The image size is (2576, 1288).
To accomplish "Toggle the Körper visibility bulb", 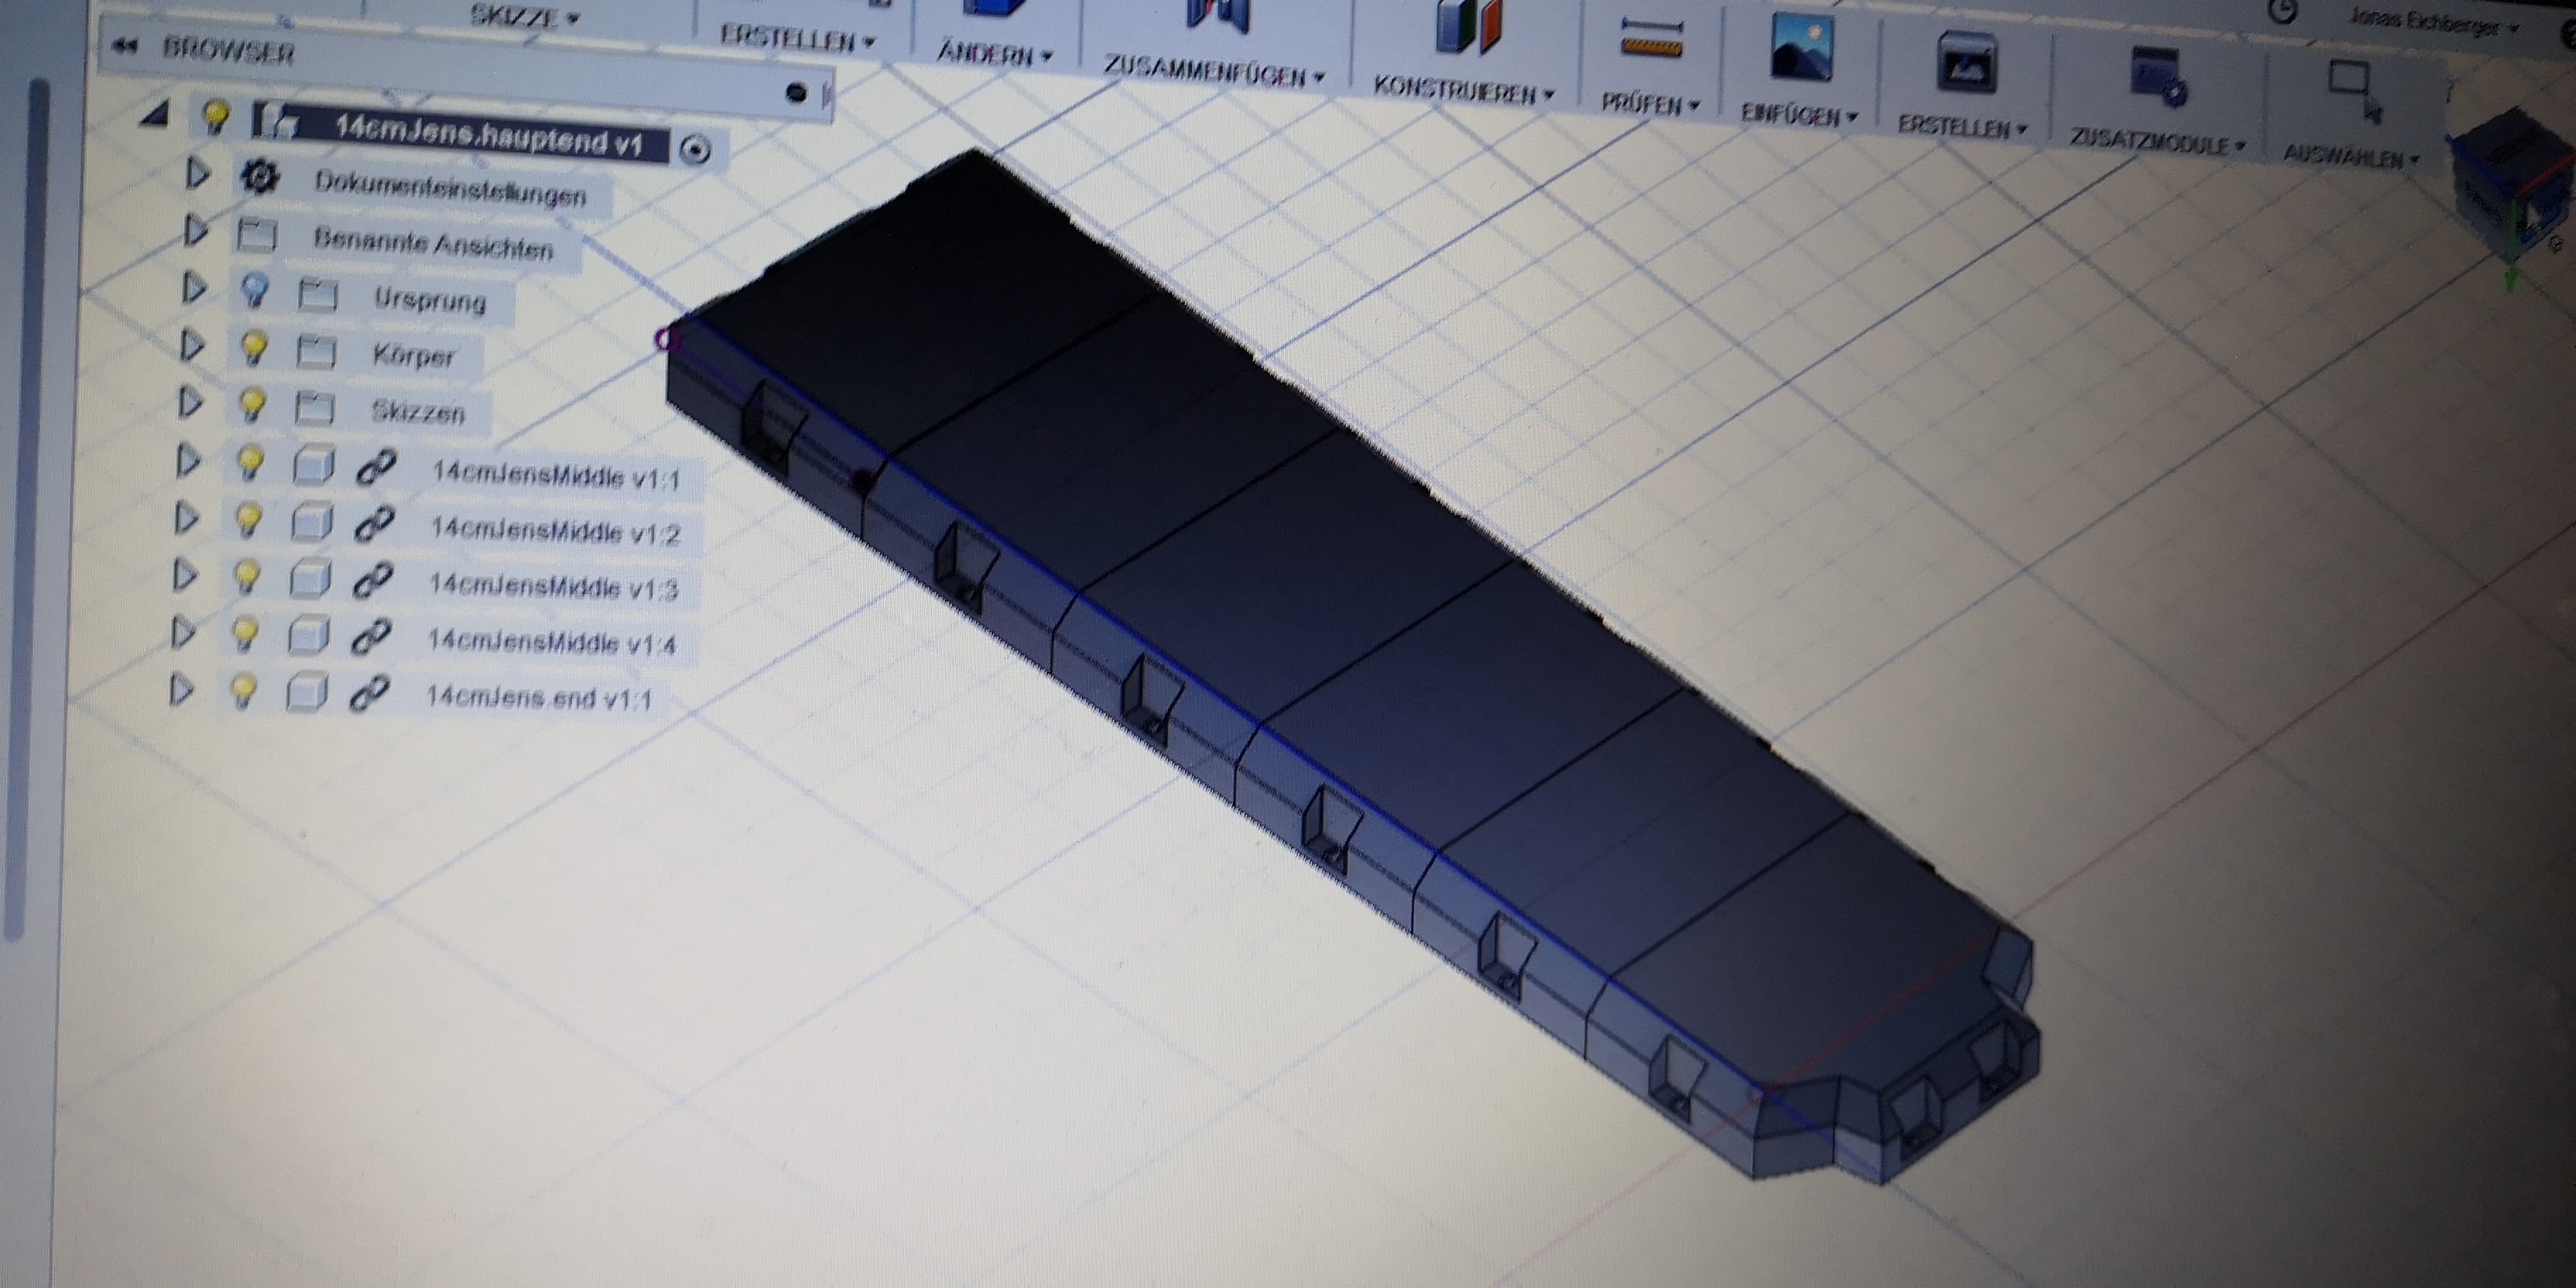I will pos(254,349).
